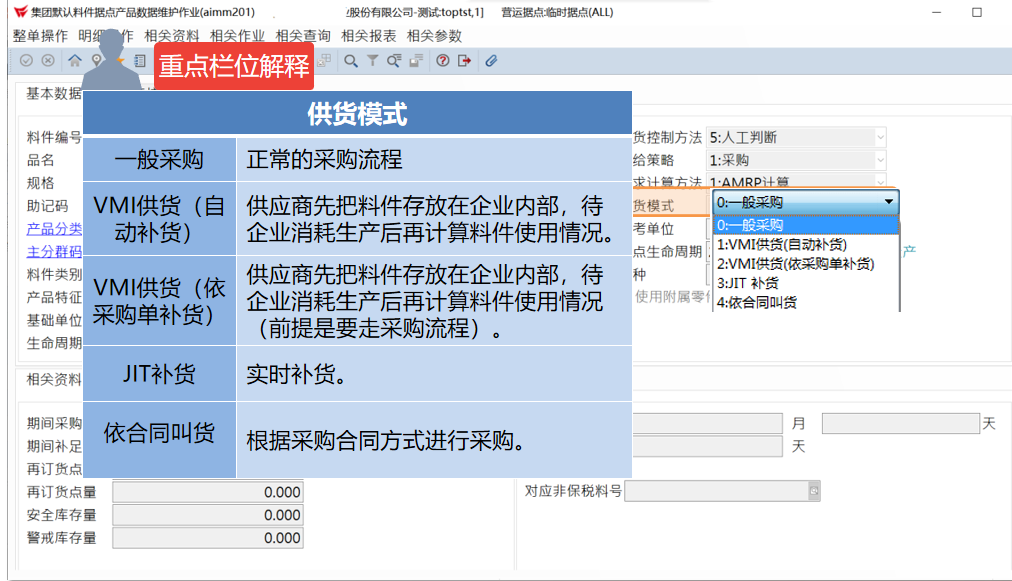Expand the 1:AMRP计算 calculation method dropdown
The image size is (1012, 581).
(x=880, y=181)
